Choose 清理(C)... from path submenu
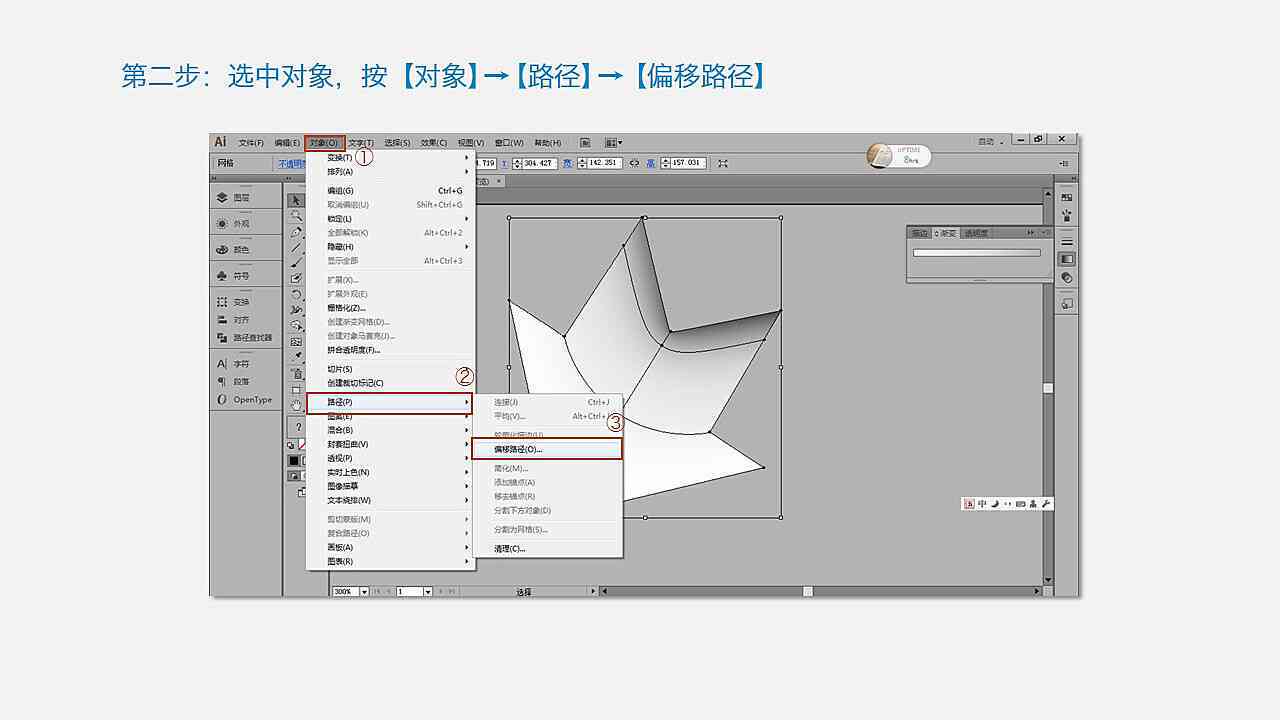1280x720 pixels. point(548,549)
